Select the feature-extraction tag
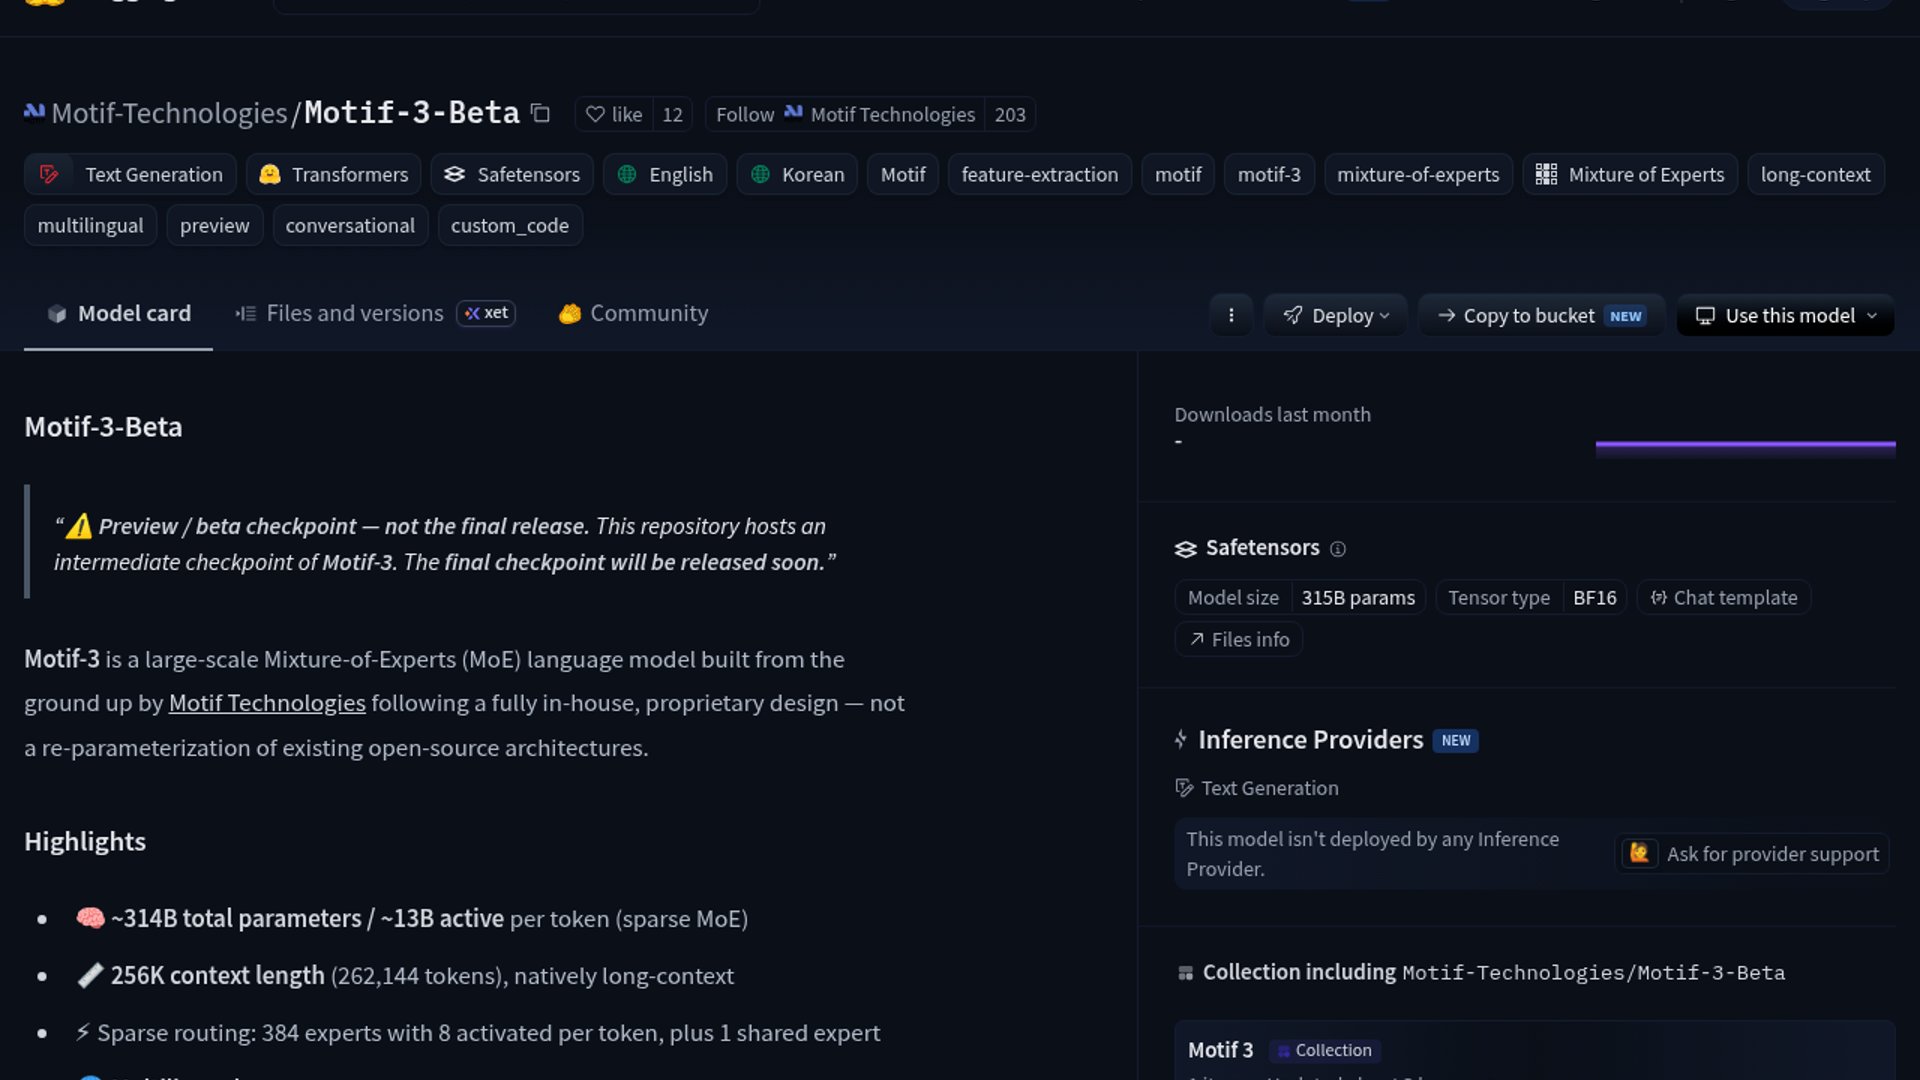Viewport: 1920px width, 1080px height. point(1040,174)
